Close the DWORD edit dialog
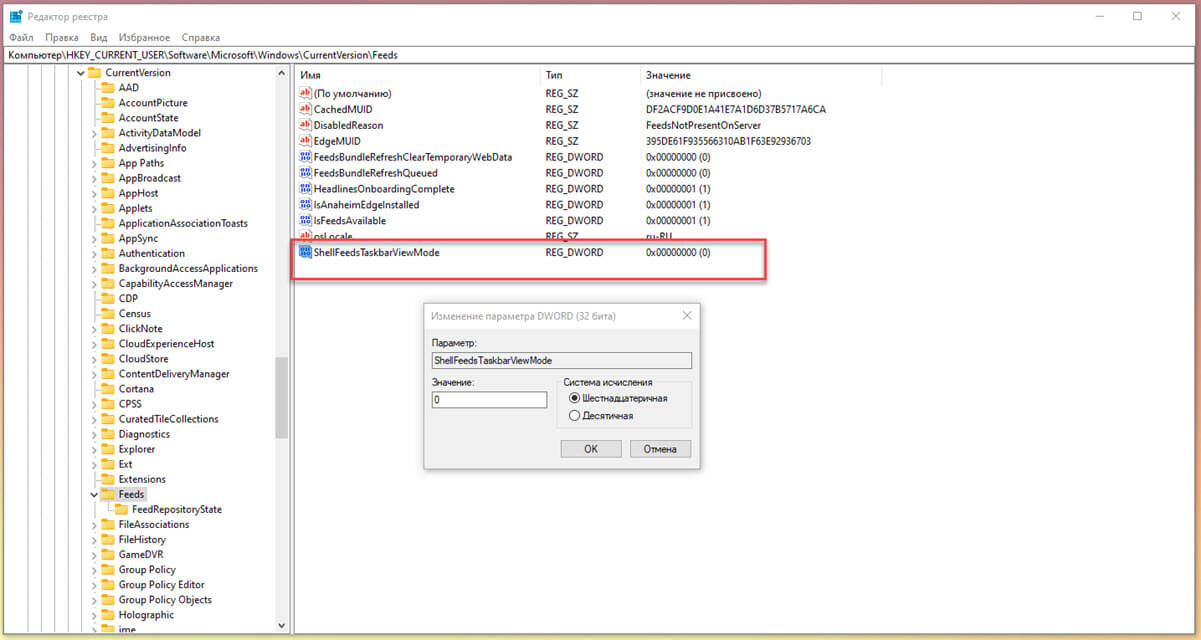 pos(686,316)
